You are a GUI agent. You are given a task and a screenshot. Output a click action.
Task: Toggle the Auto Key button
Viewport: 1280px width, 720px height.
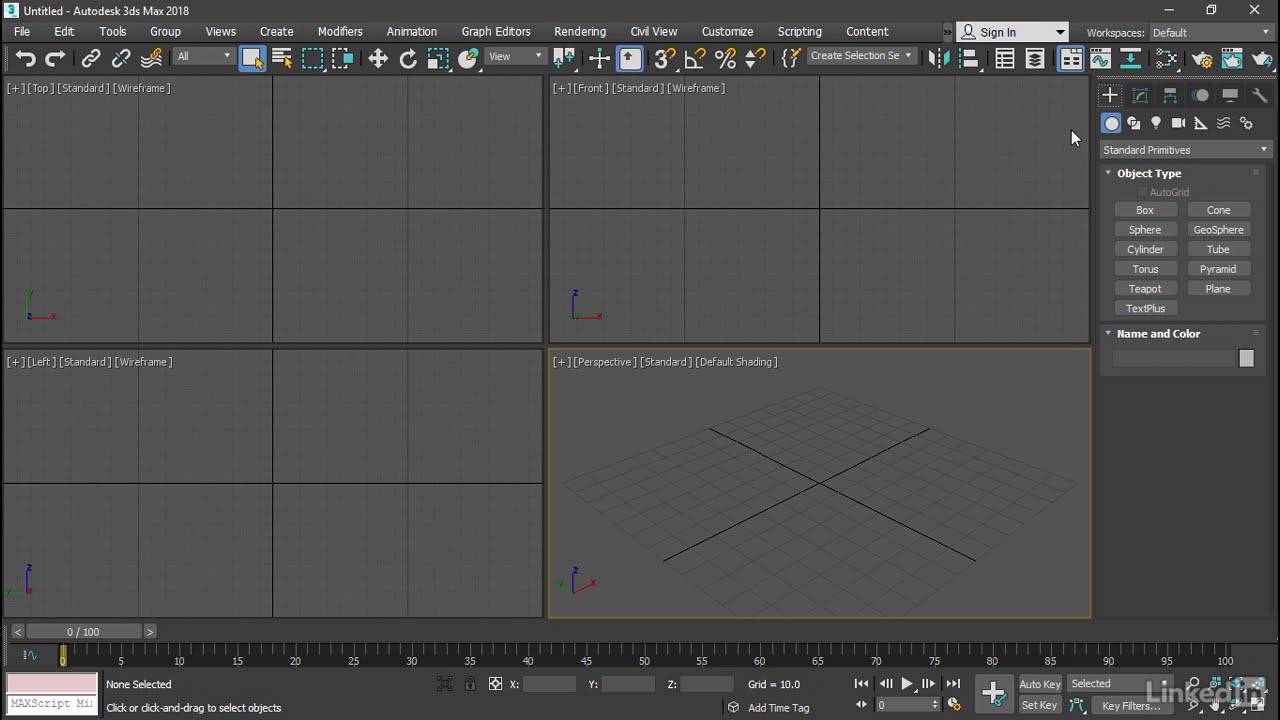tap(1040, 684)
